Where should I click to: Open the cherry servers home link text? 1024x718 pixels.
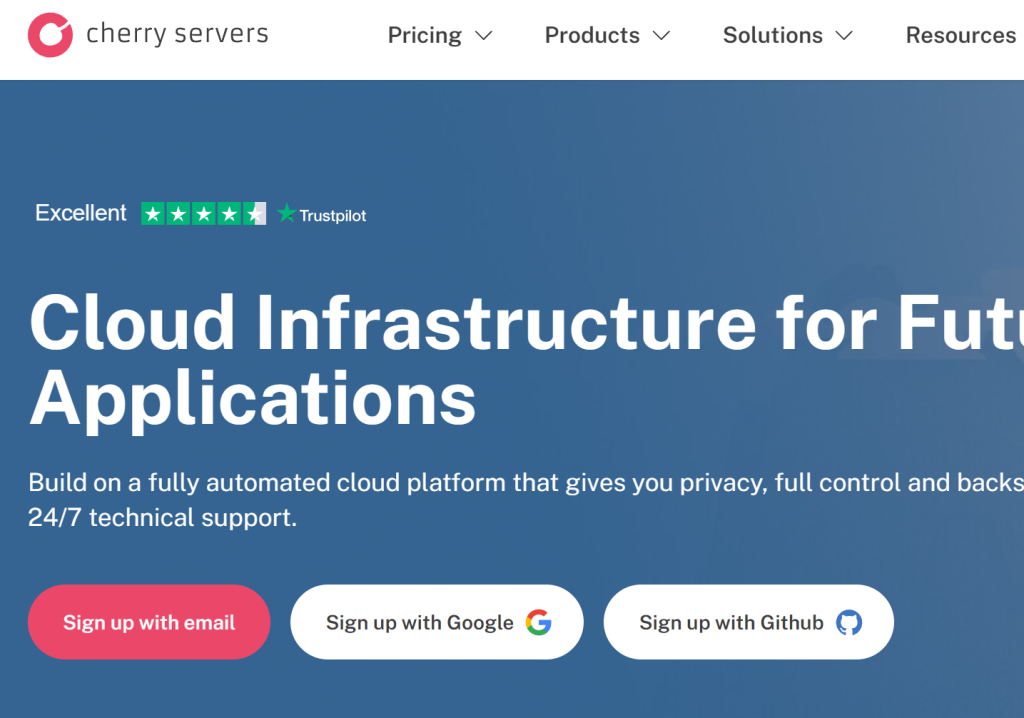[177, 33]
